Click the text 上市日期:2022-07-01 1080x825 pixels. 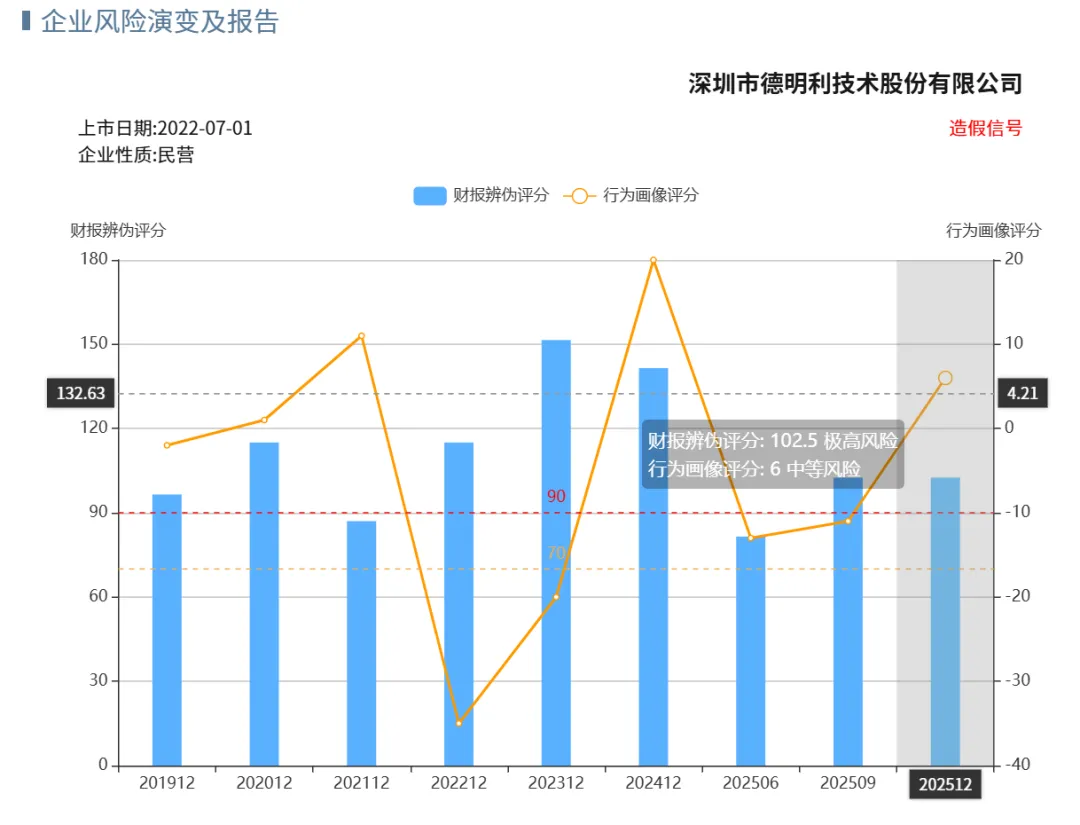click(x=165, y=128)
